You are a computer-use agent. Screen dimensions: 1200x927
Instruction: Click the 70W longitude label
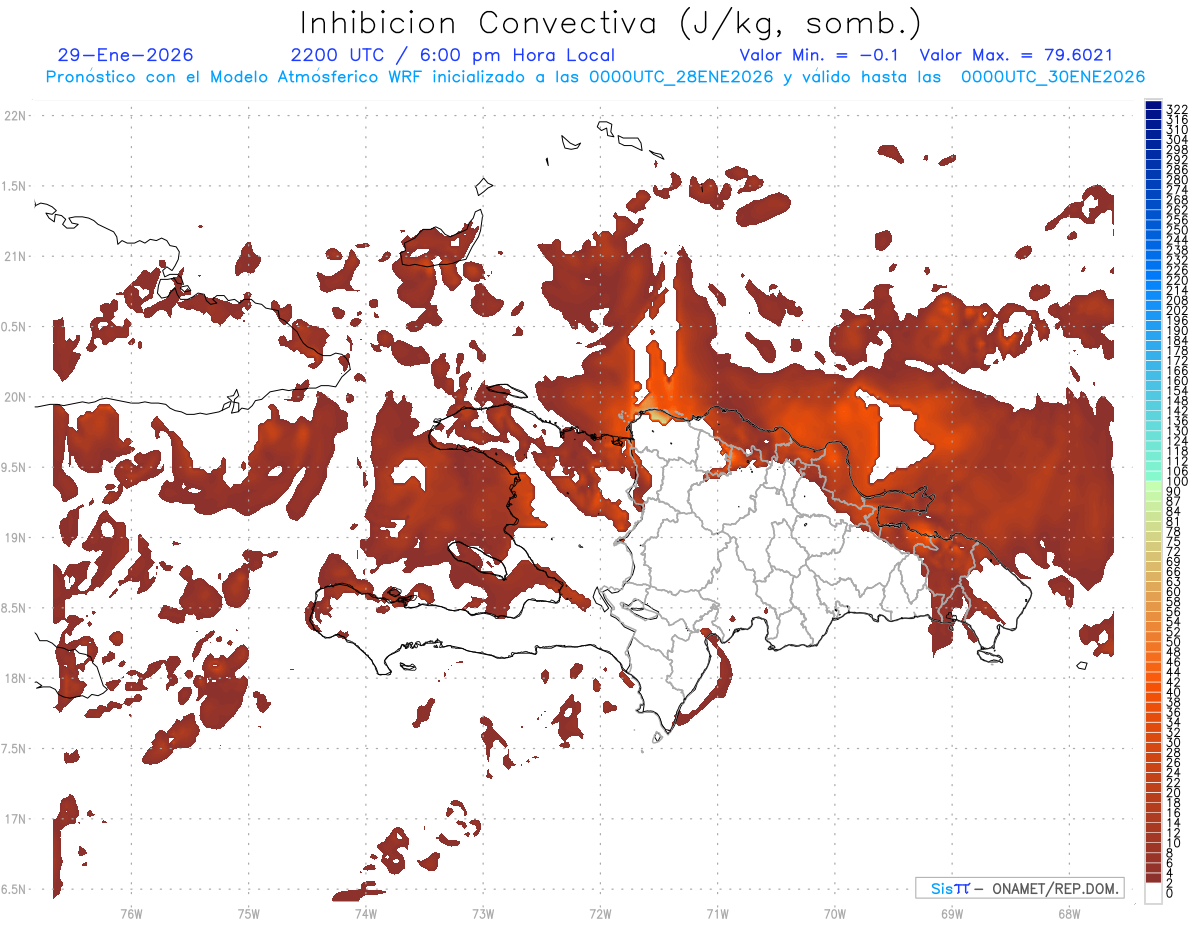pyautogui.click(x=834, y=914)
